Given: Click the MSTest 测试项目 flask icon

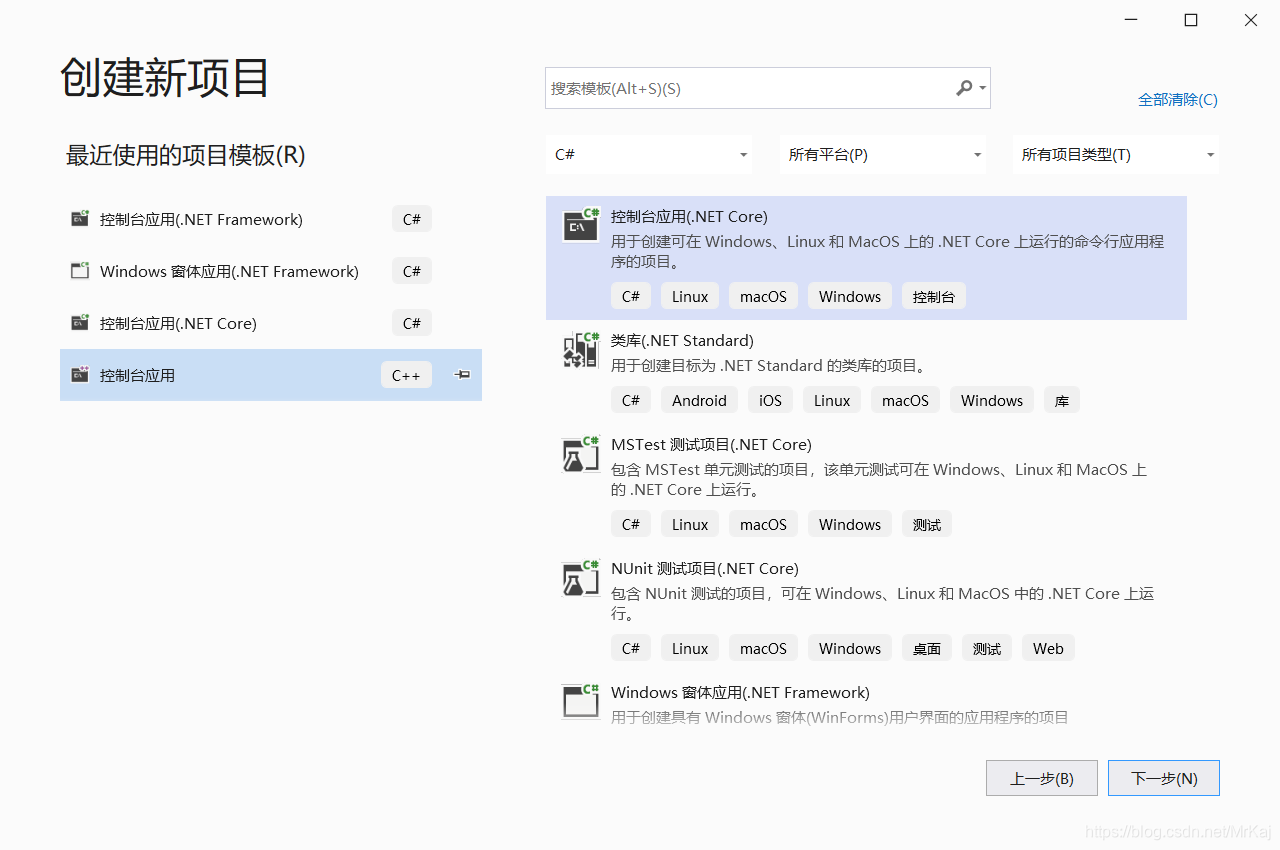Looking at the screenshot, I should click(580, 453).
